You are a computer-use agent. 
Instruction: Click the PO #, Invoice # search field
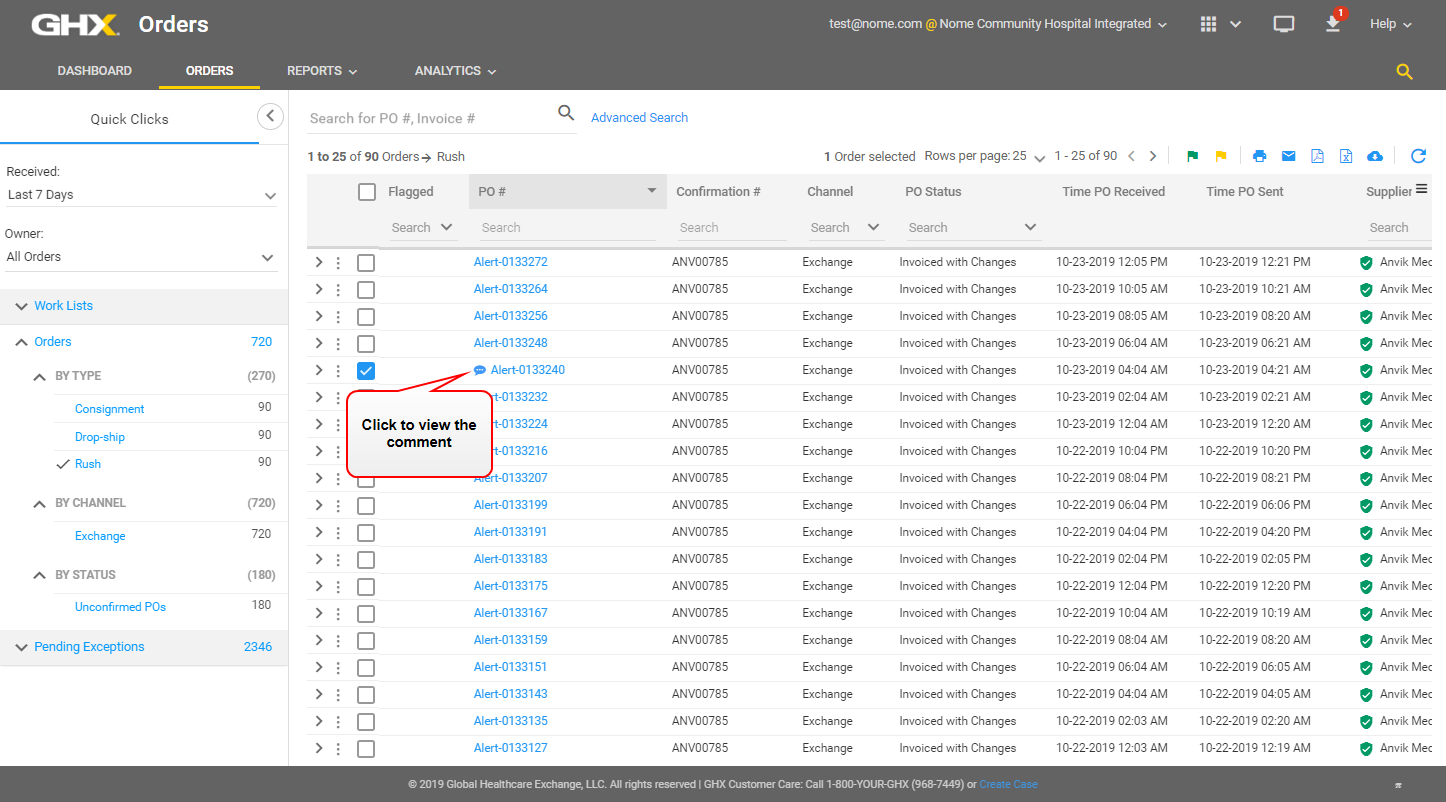428,118
